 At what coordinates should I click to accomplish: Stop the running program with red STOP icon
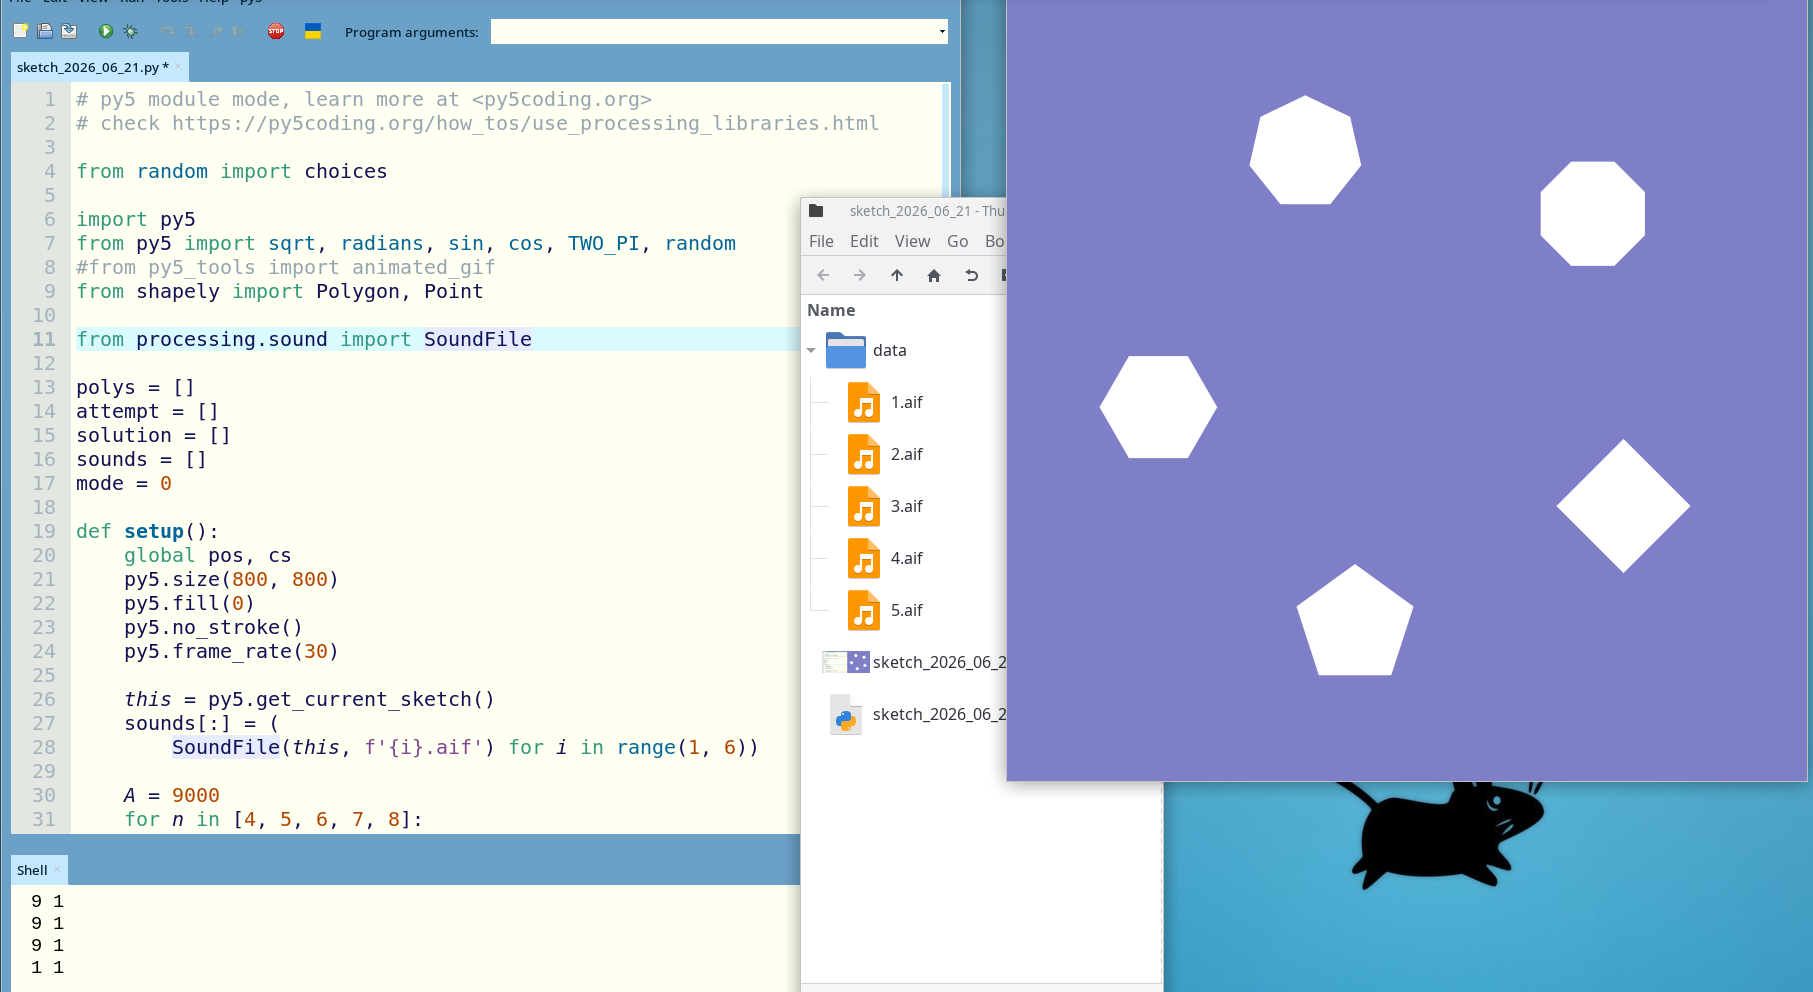point(276,31)
